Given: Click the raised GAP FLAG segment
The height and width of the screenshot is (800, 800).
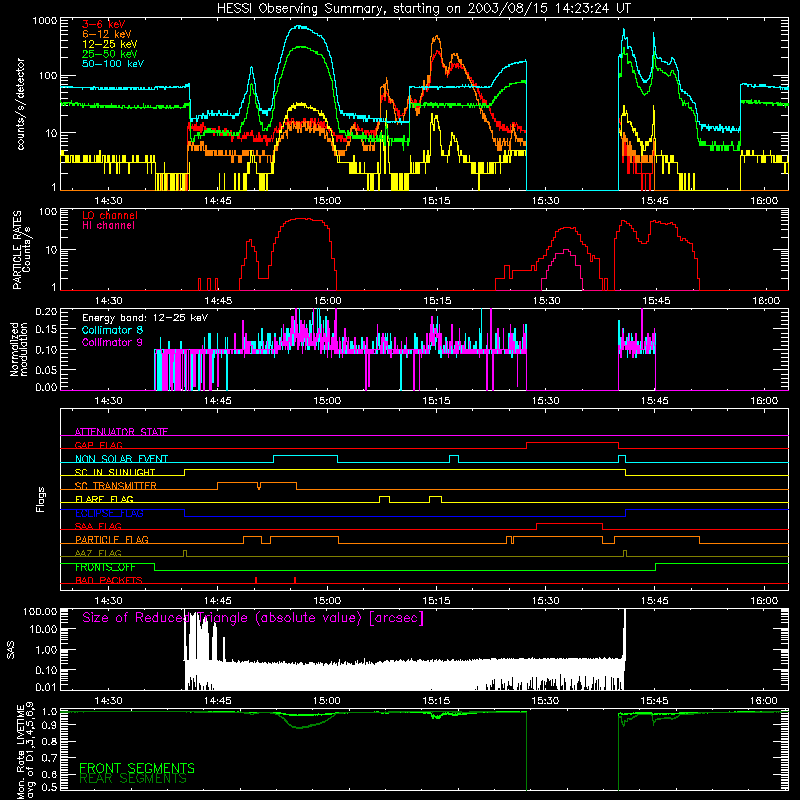Looking at the screenshot, I should 572,443.
